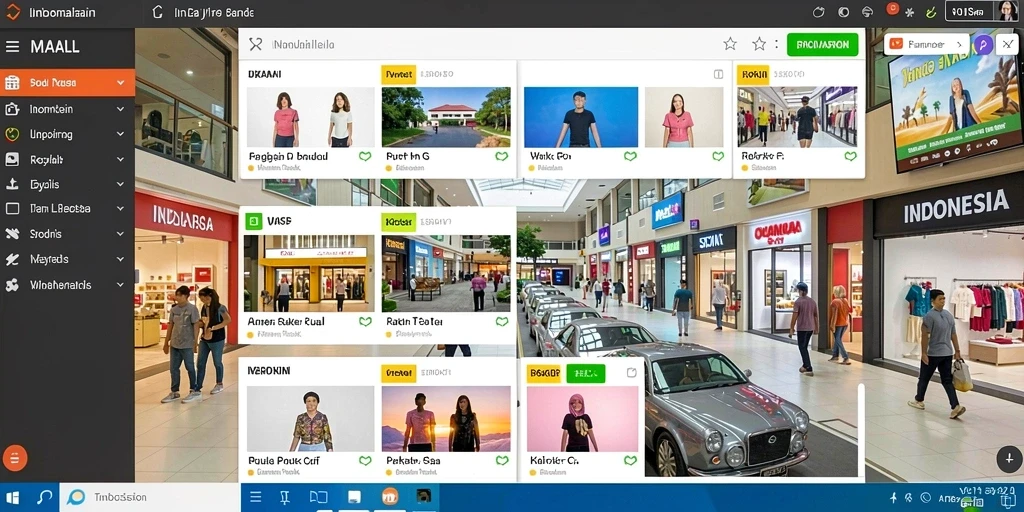Click the taskbar search magnifier icon

[x=44, y=498]
